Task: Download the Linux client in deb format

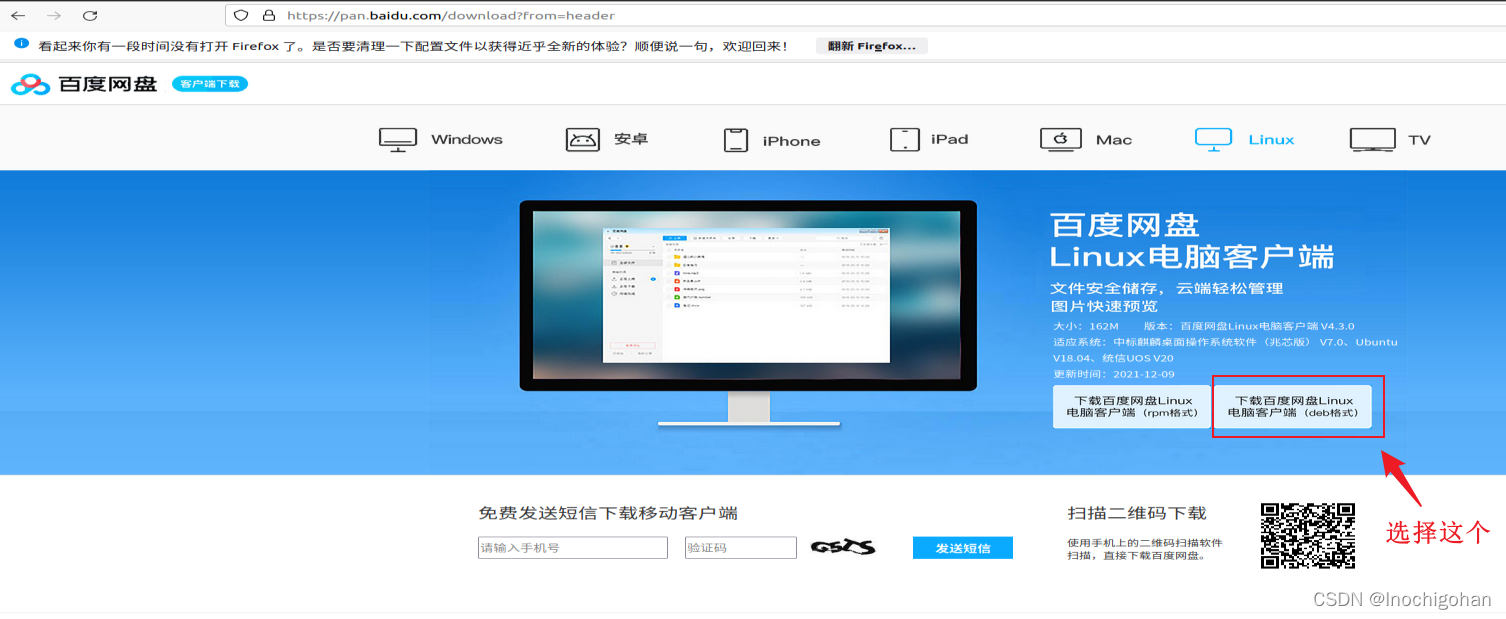Action: point(1294,406)
